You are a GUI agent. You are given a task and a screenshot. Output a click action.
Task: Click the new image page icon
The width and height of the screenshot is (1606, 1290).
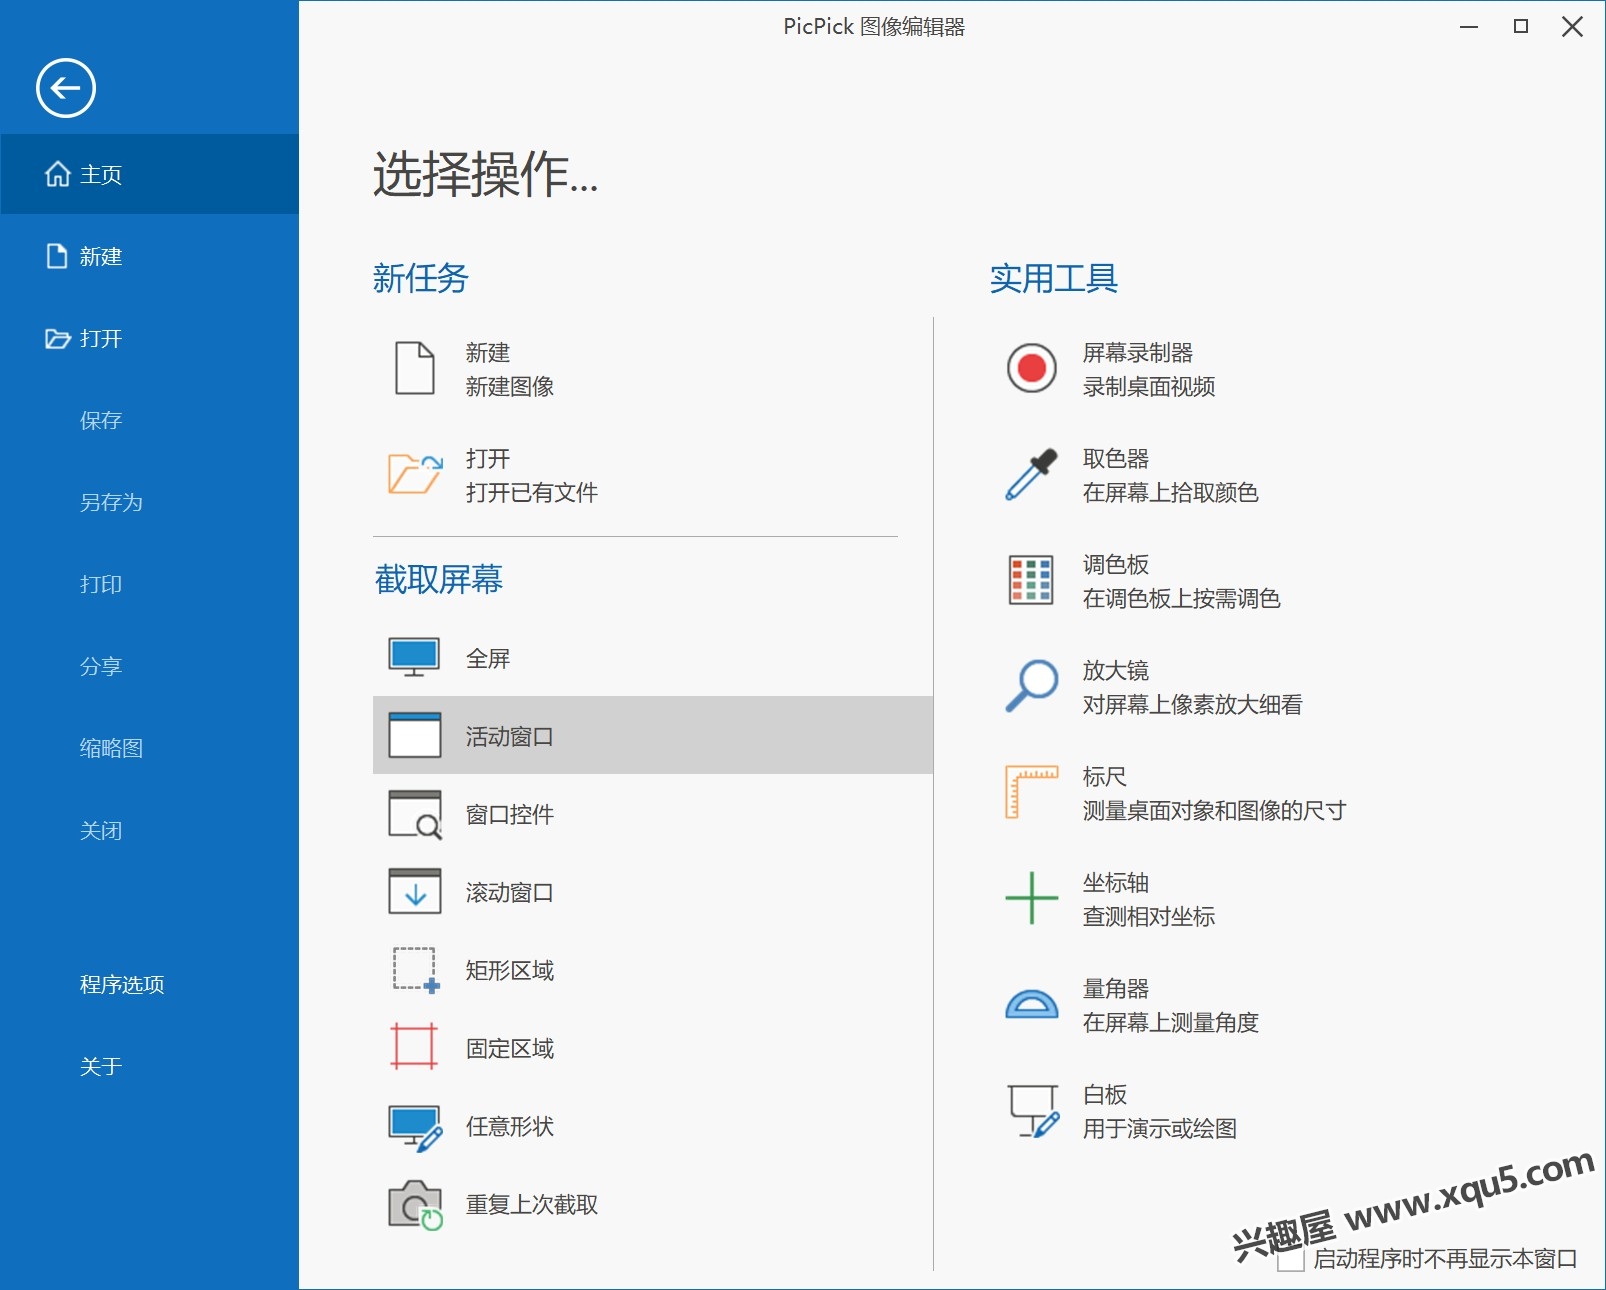point(415,368)
